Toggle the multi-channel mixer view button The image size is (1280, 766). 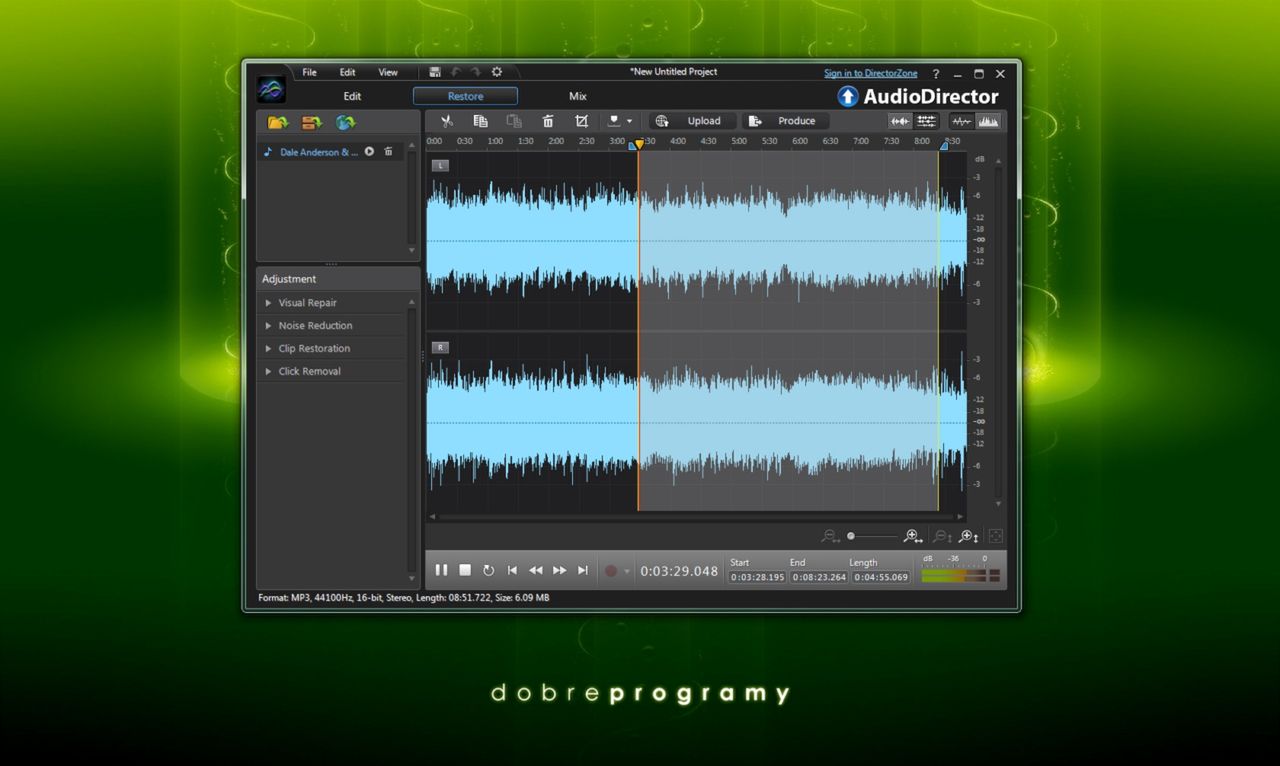(x=926, y=121)
